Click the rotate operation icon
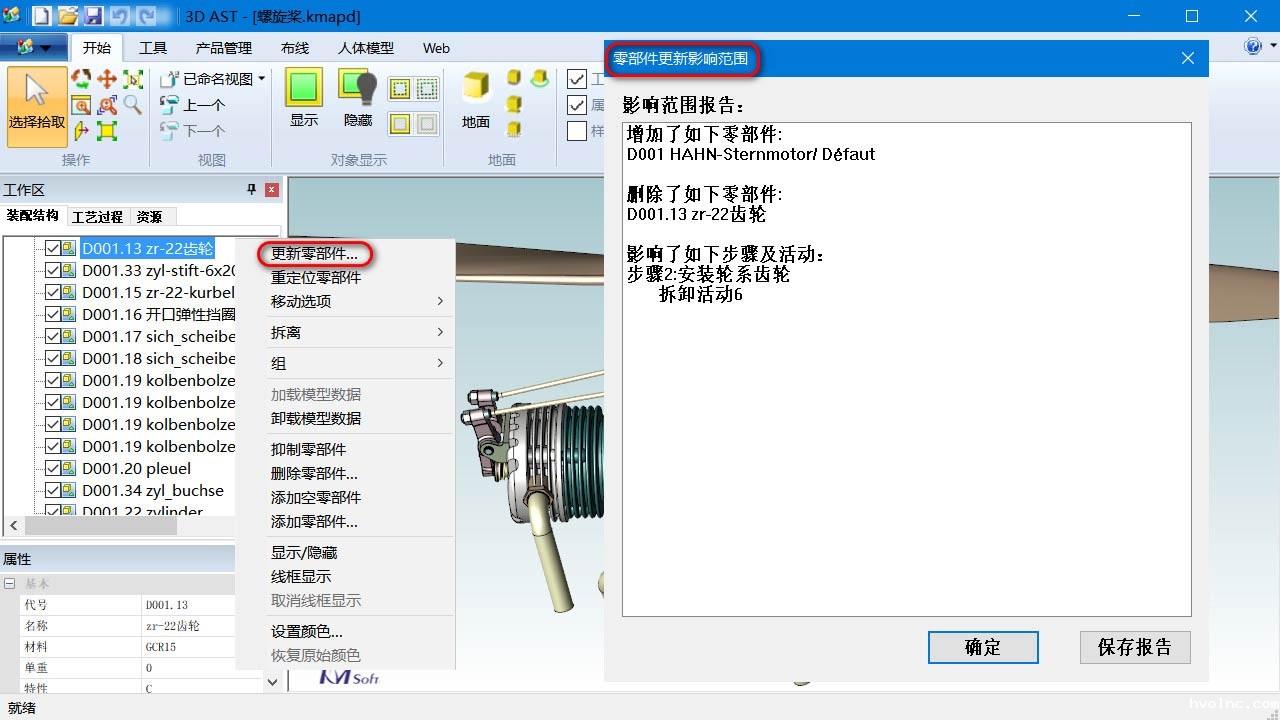 (x=81, y=78)
